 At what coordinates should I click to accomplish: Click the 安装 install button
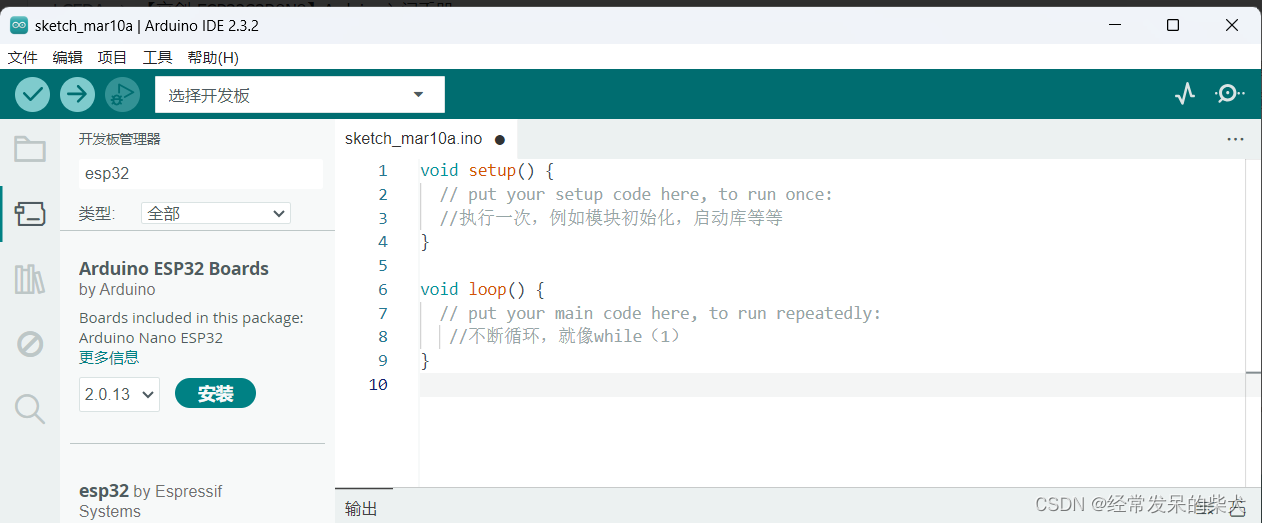click(x=215, y=394)
